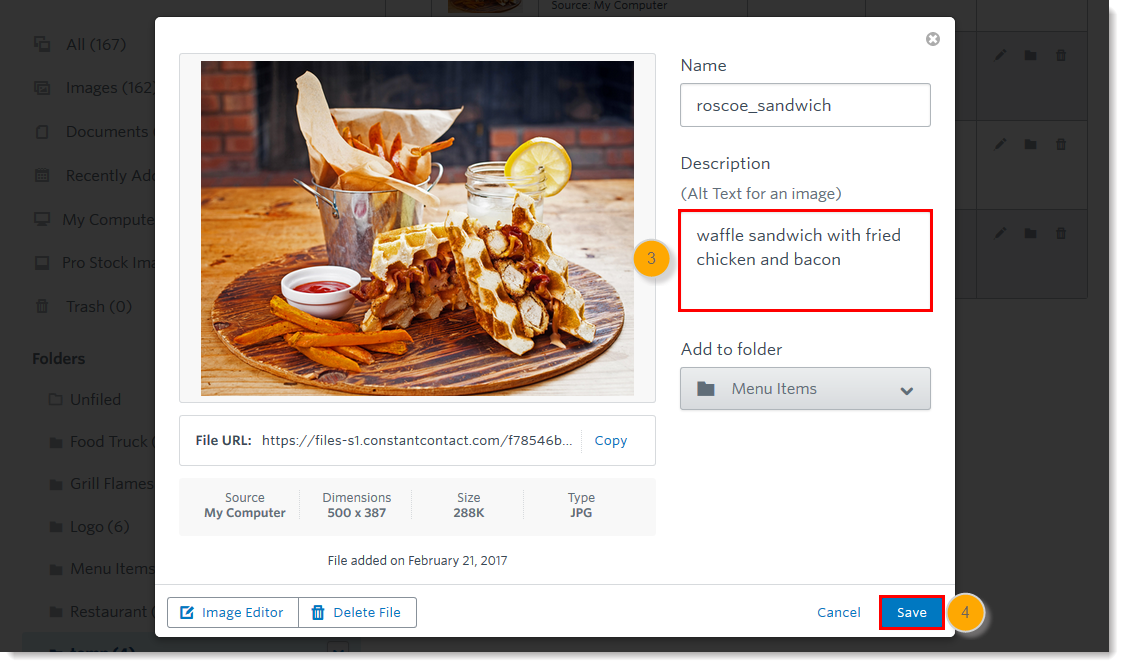Open My Computer source filter
Viewport: 1124px width, 667px height.
(108, 219)
